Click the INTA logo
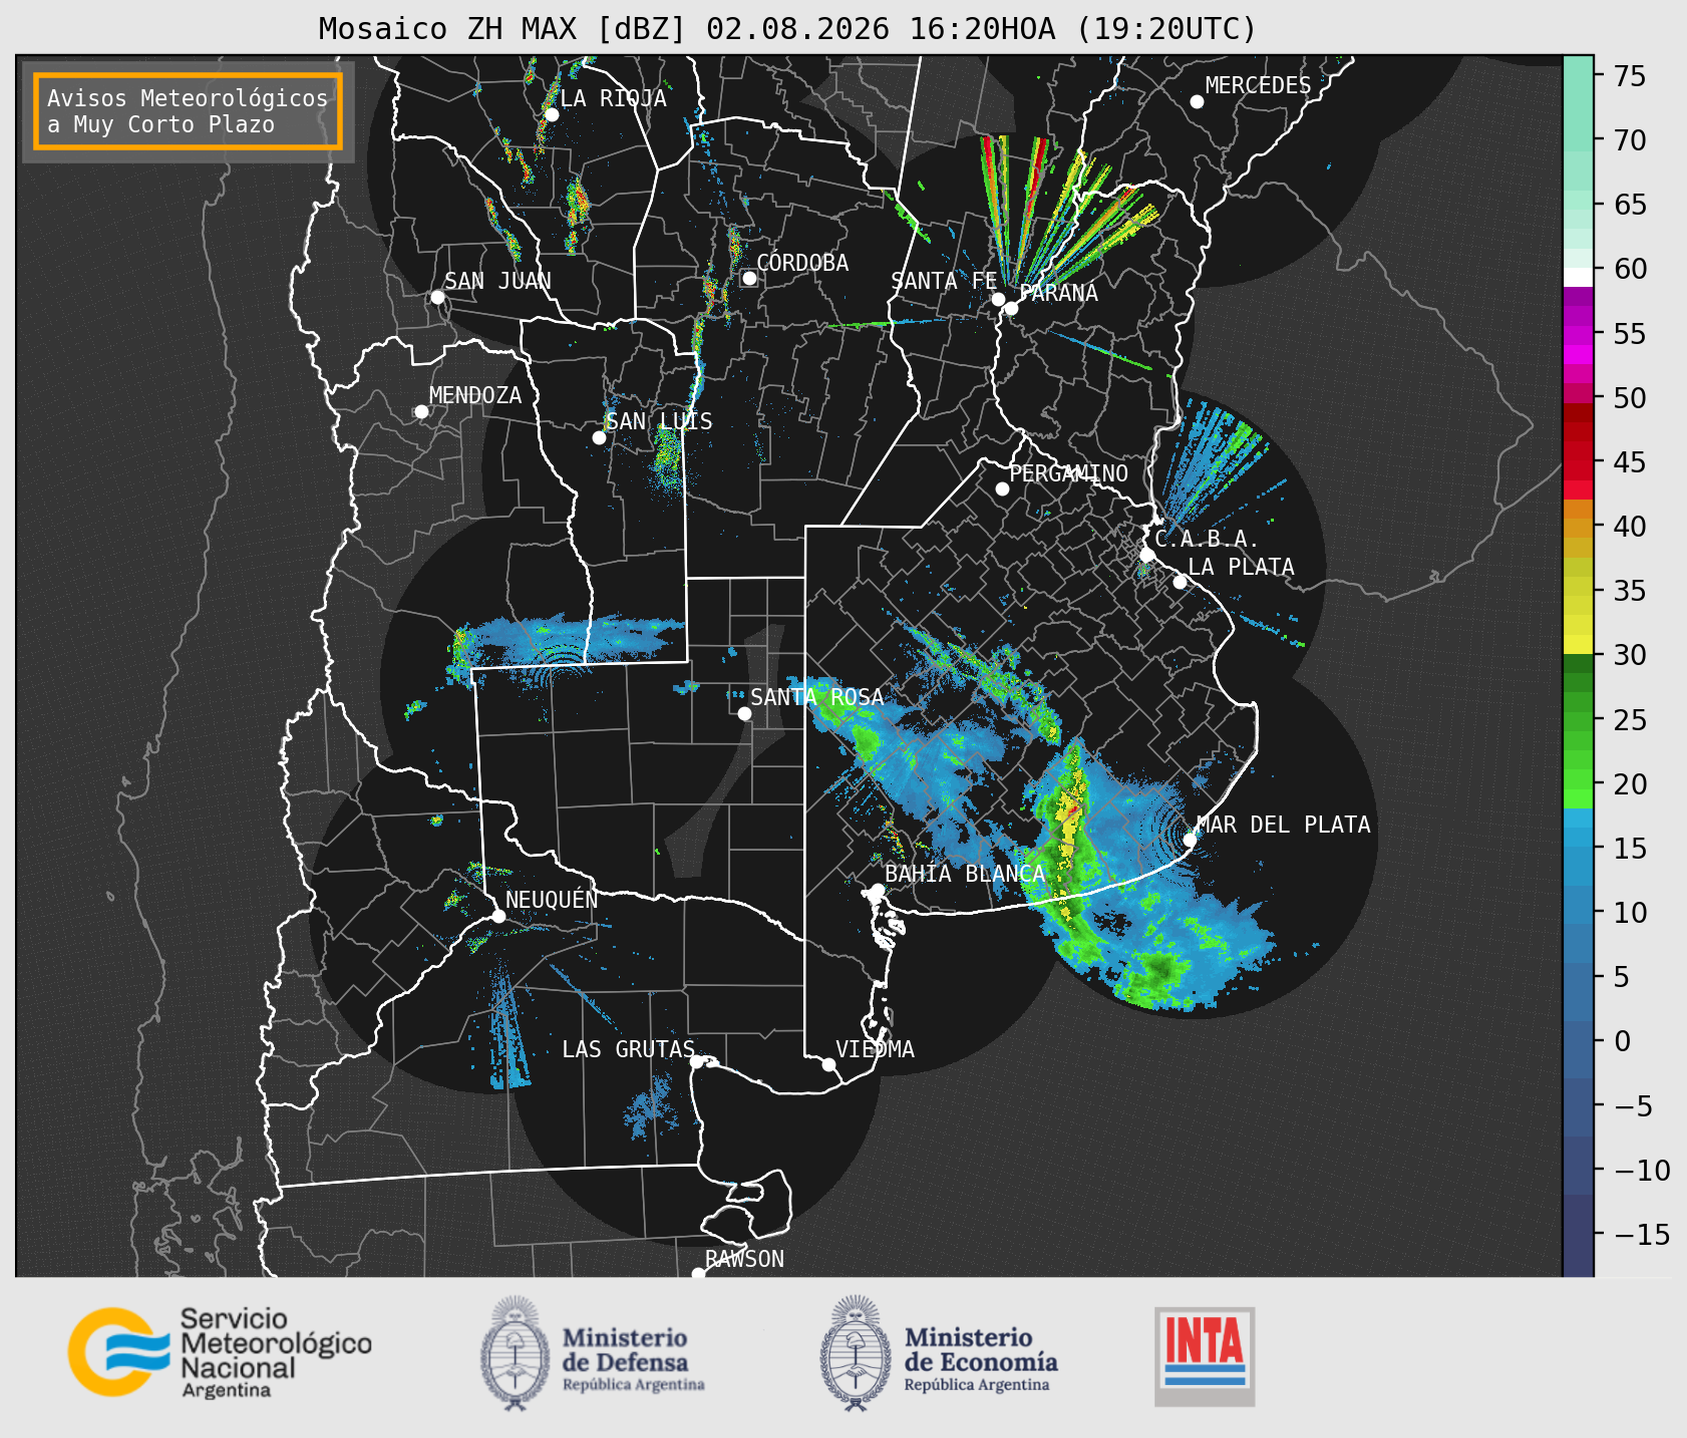Viewport: 1687px width, 1438px height. (x=1204, y=1356)
